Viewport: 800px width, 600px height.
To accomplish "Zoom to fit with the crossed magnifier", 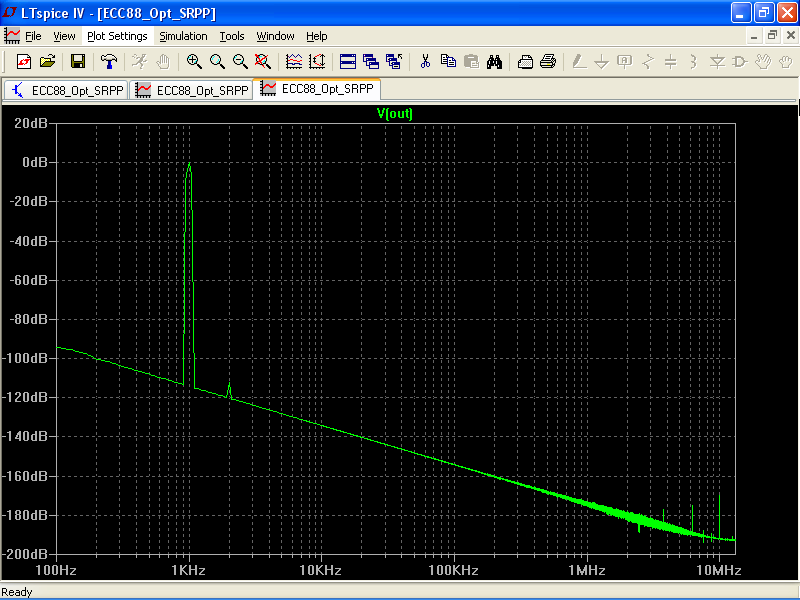I will (x=263, y=62).
